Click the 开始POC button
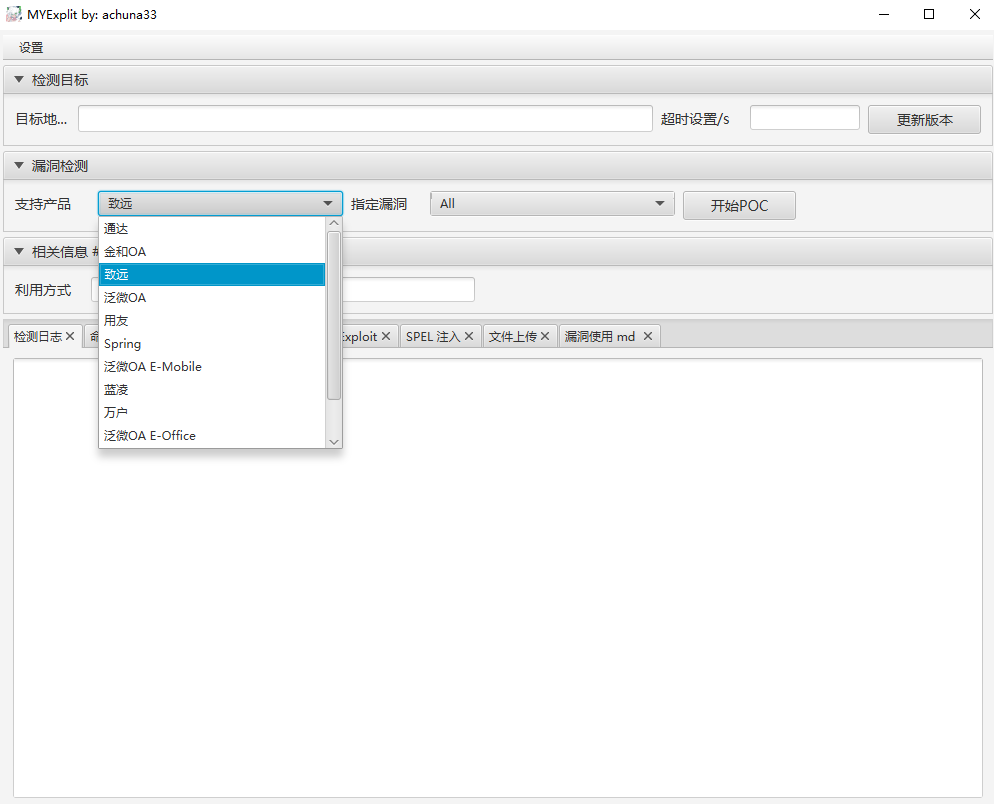This screenshot has width=994, height=804. point(739,205)
